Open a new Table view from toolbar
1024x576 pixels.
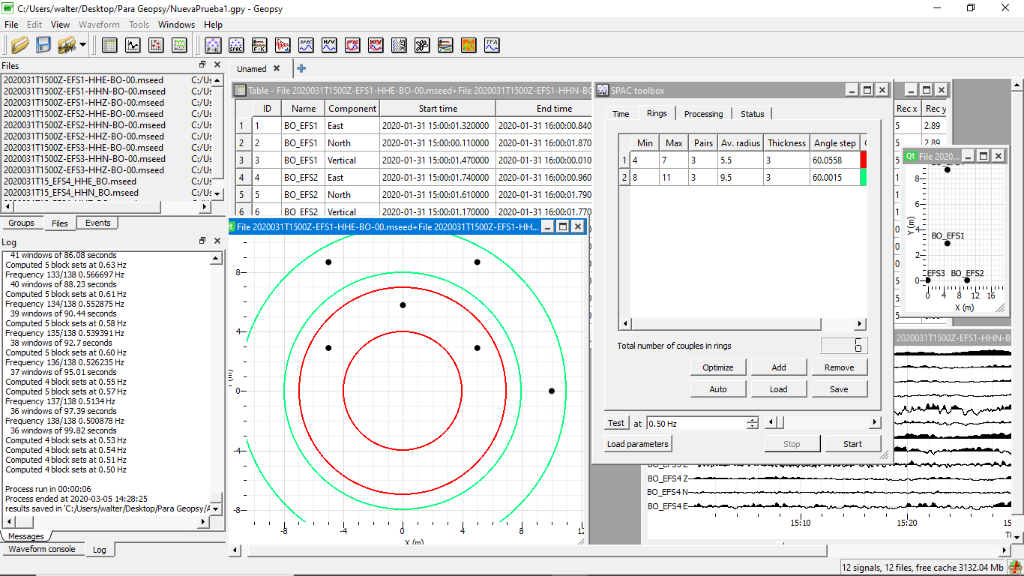(109, 45)
